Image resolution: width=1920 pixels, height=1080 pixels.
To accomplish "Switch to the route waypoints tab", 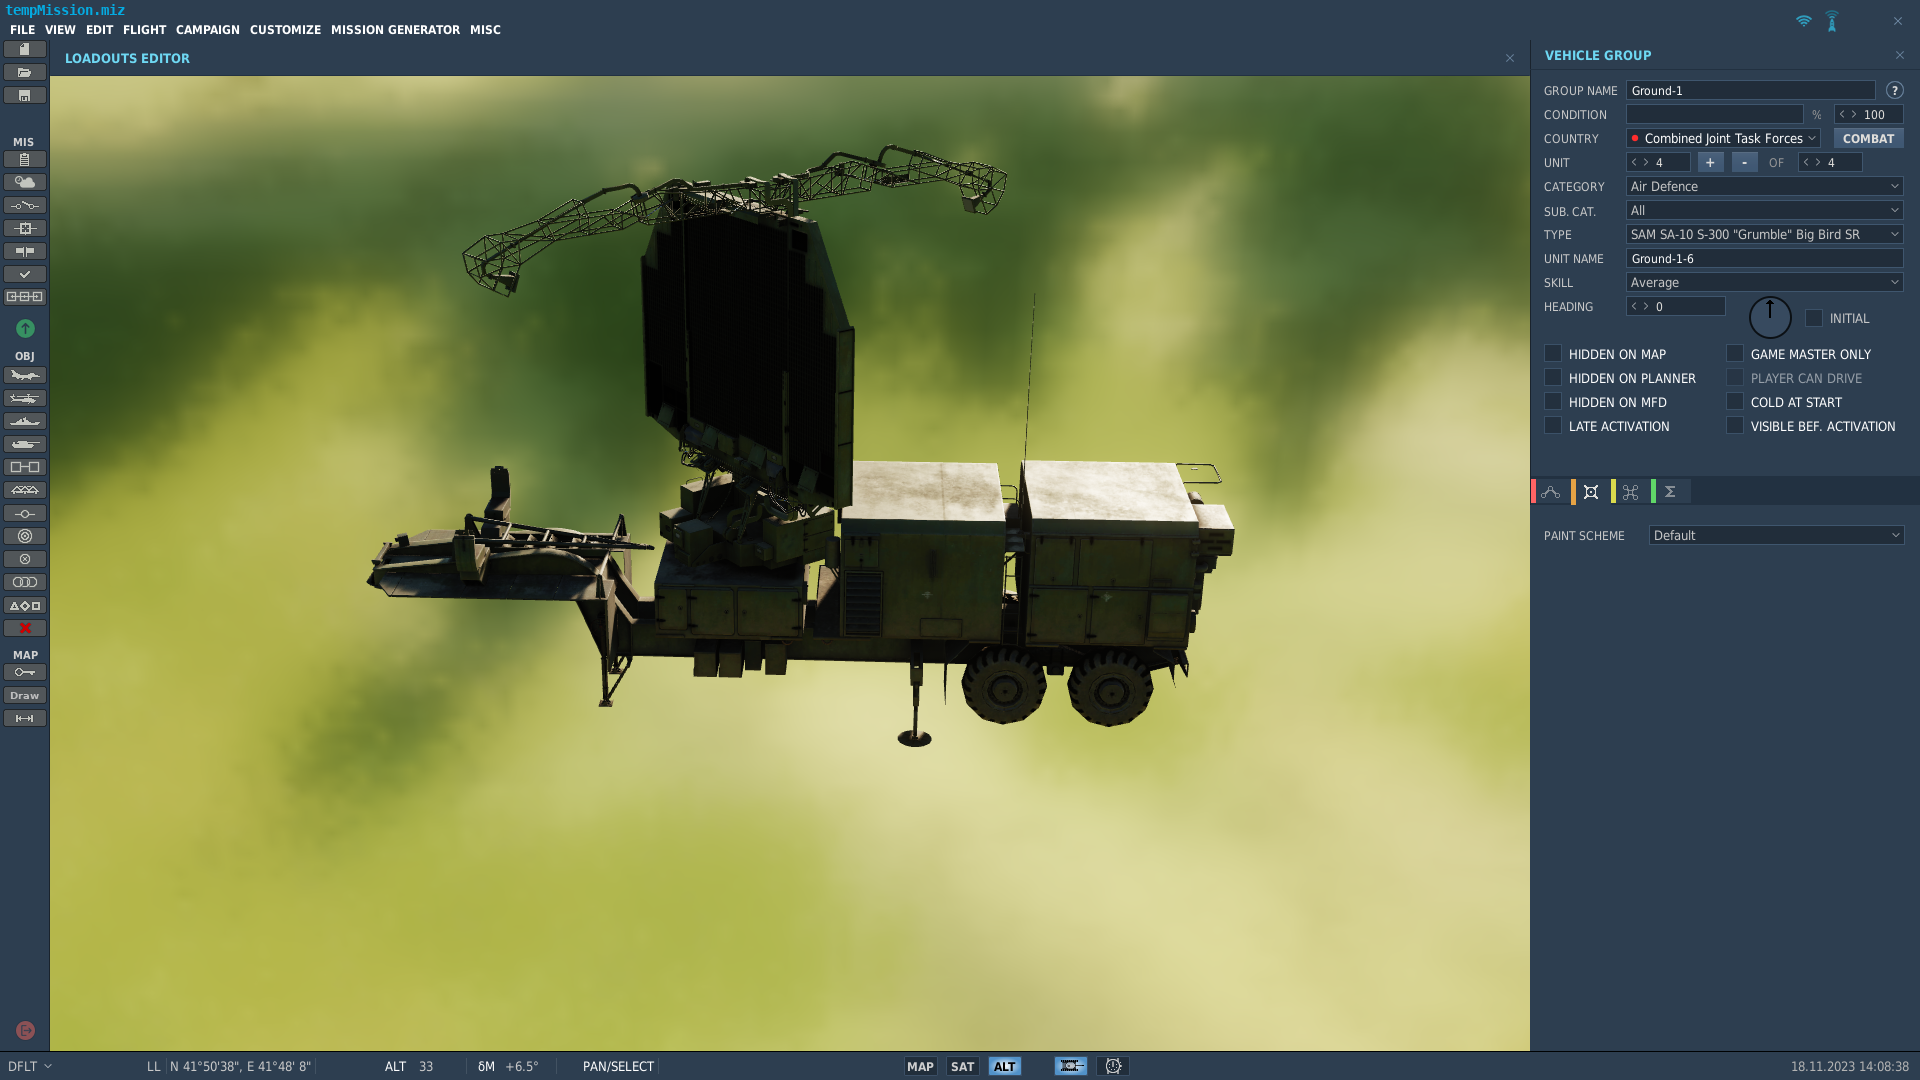I will tap(1551, 491).
